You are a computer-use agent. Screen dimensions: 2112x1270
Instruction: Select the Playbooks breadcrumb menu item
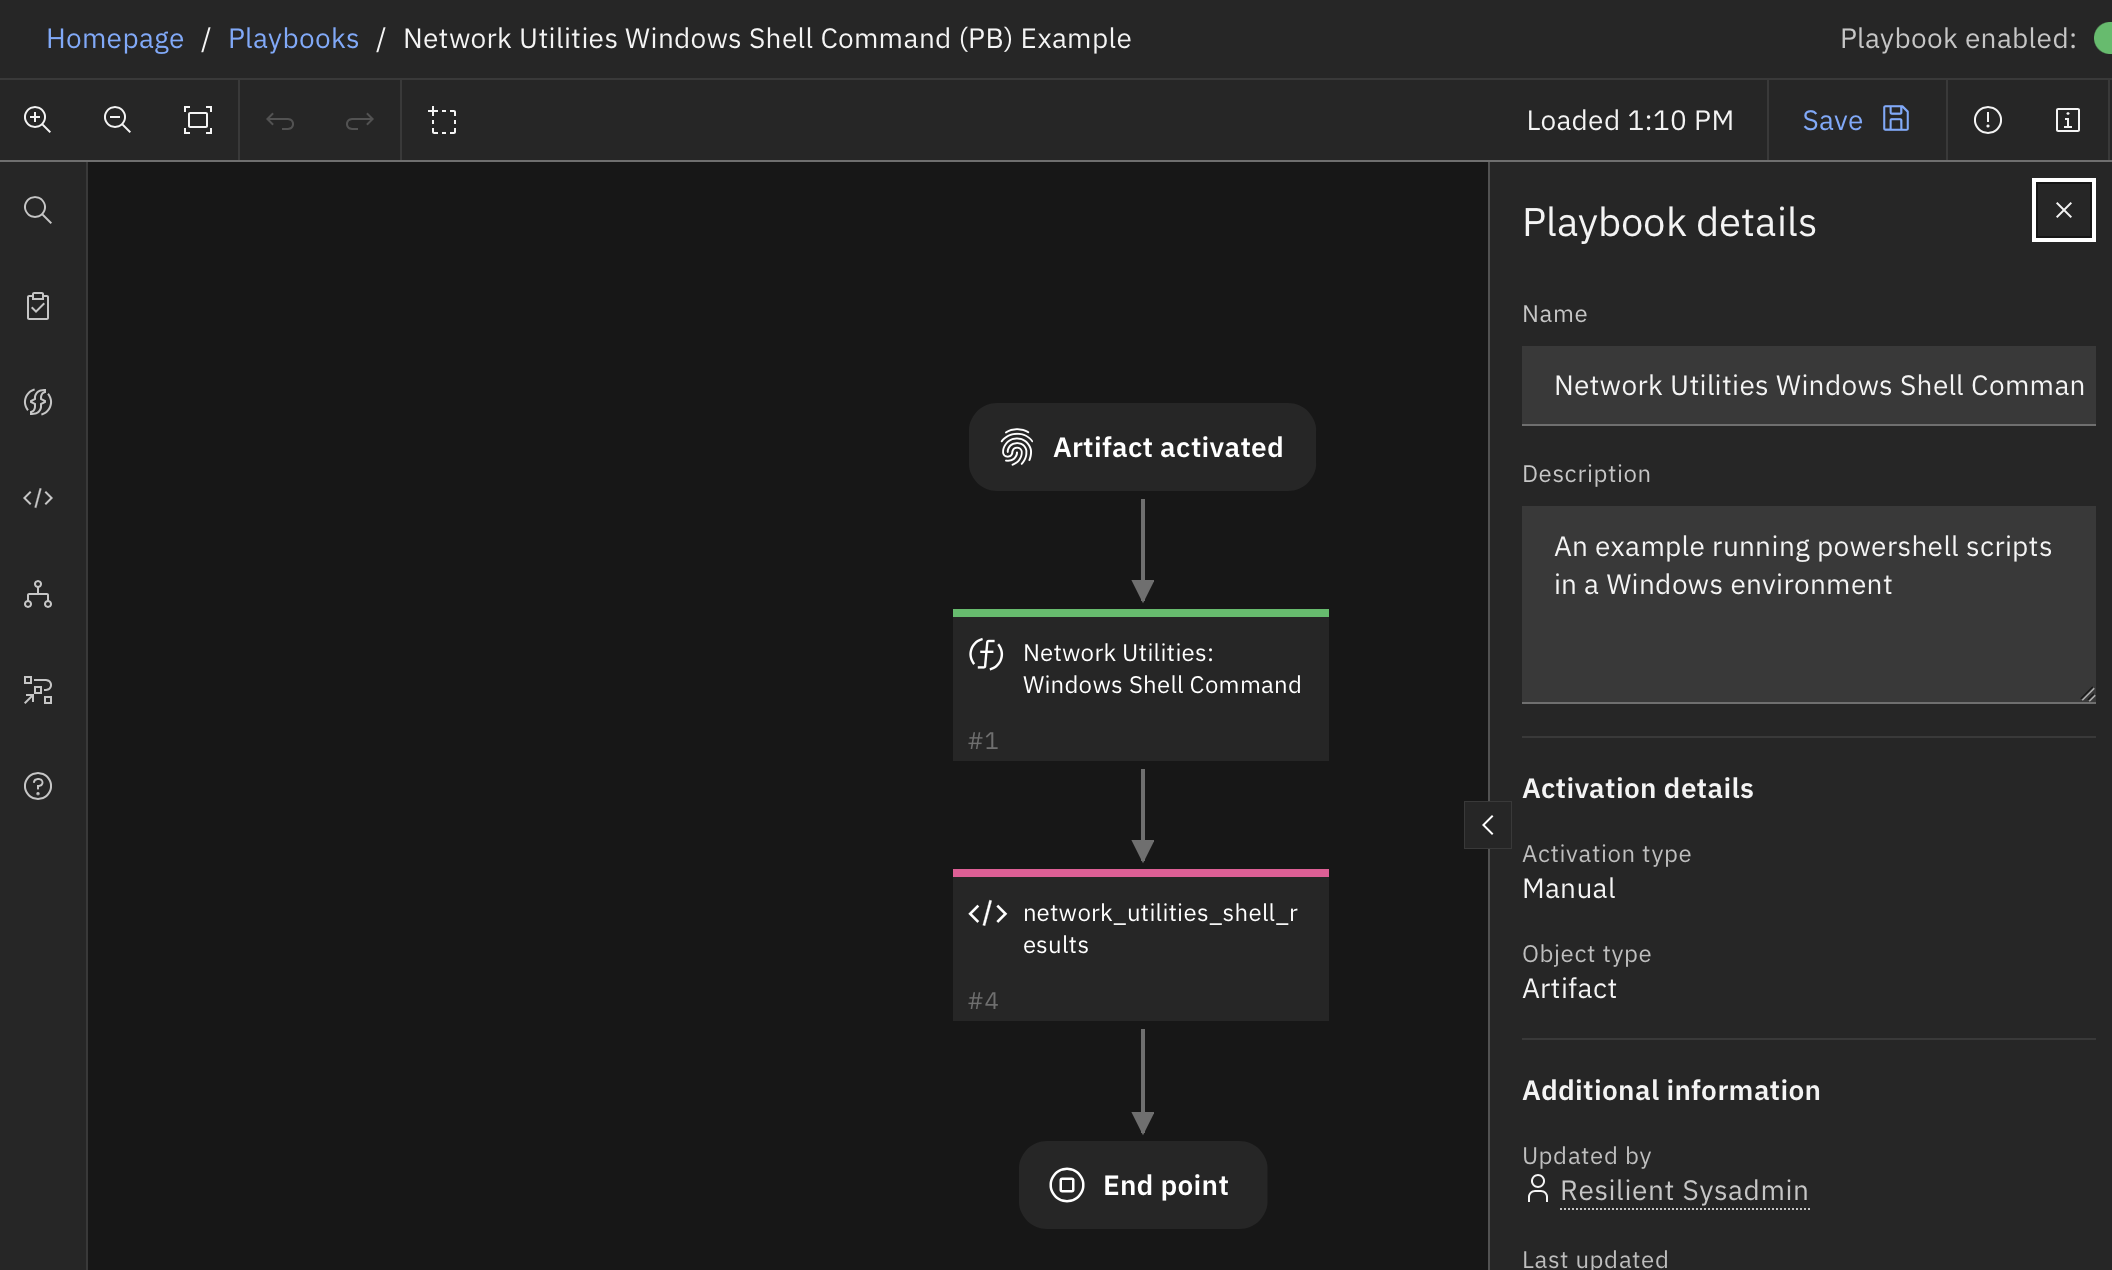(293, 38)
